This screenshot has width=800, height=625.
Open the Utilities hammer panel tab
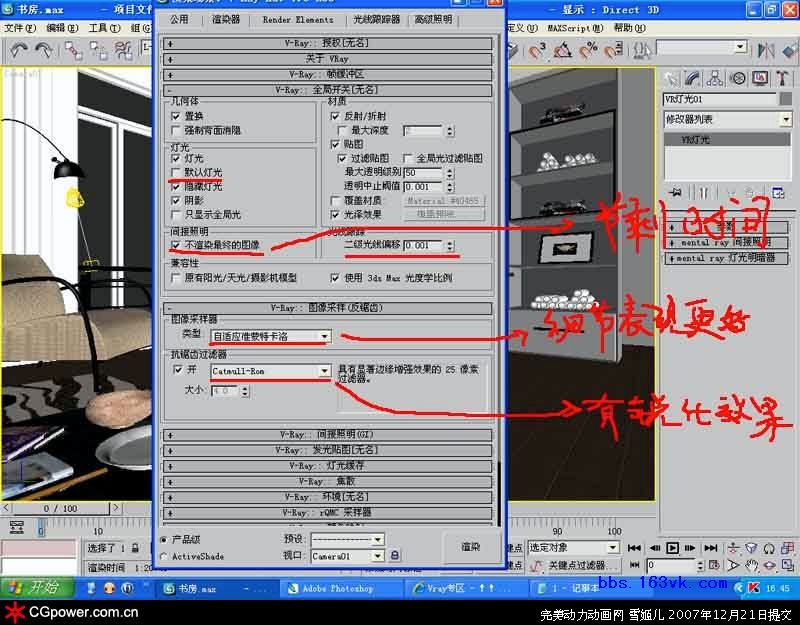[782, 78]
